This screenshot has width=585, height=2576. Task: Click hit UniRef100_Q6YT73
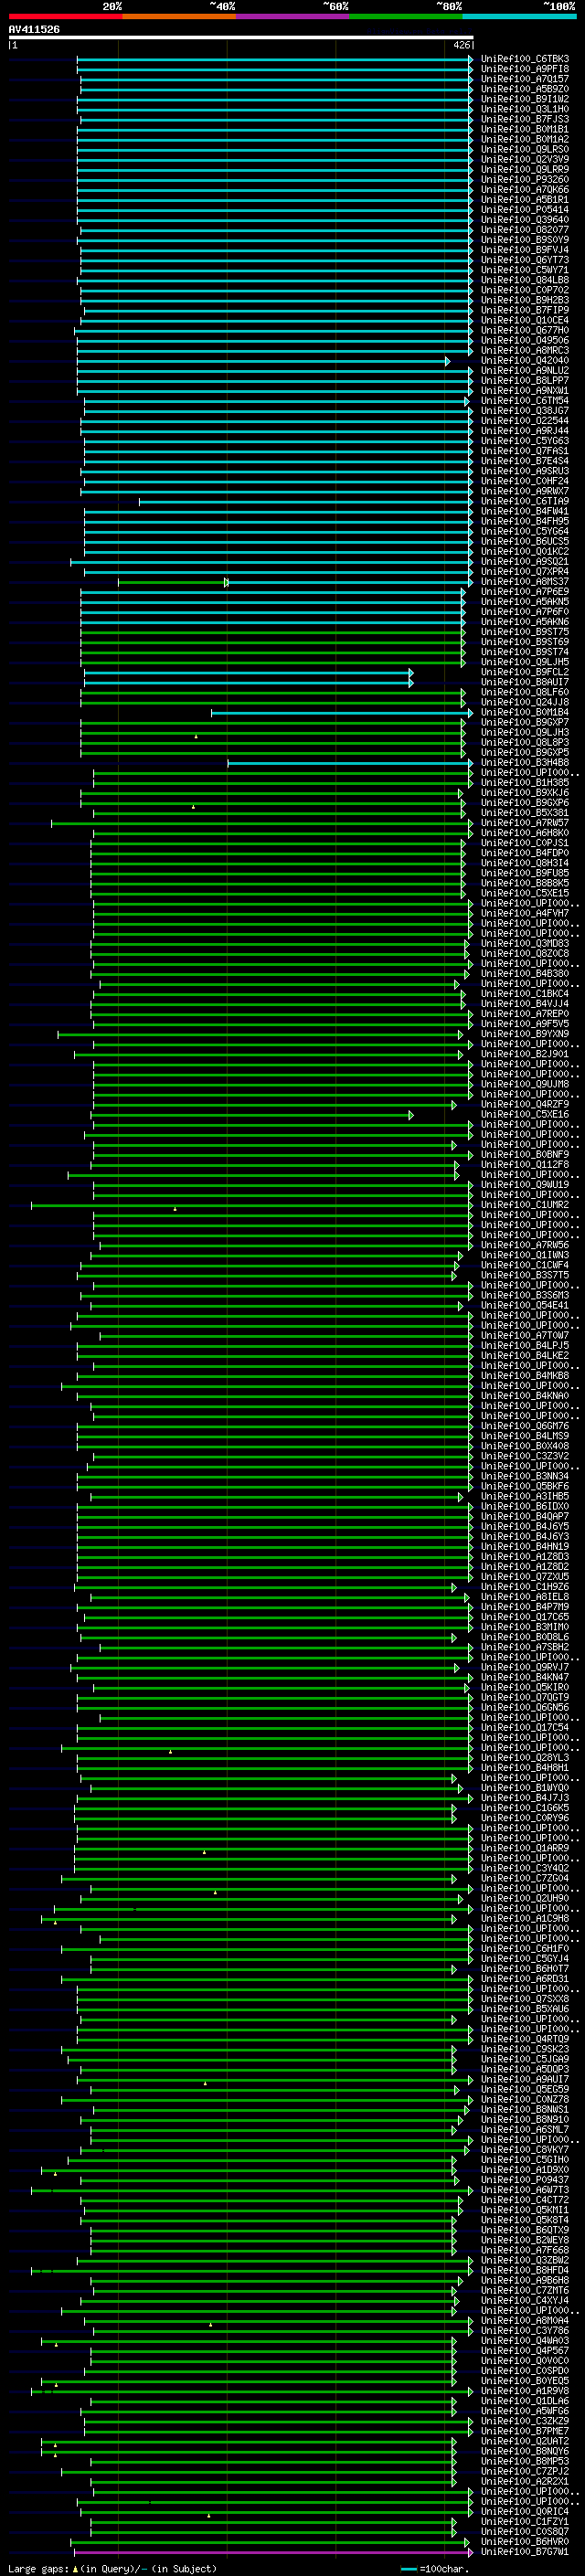[525, 260]
